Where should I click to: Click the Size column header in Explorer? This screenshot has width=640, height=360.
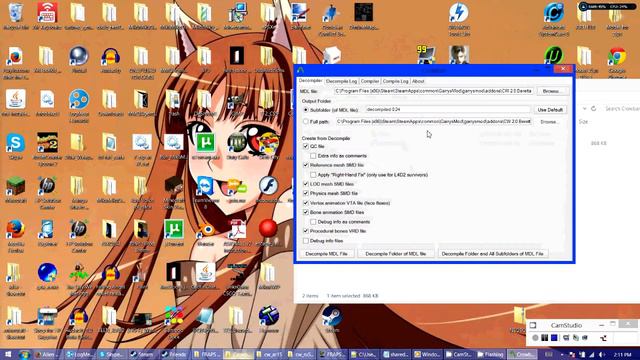coord(583,122)
